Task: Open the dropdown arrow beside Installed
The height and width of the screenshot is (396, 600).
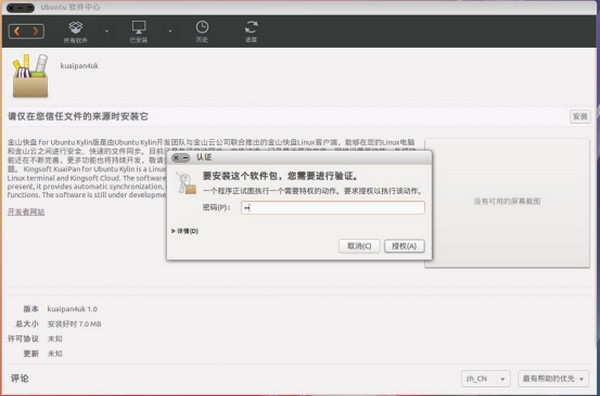Action: coord(170,31)
